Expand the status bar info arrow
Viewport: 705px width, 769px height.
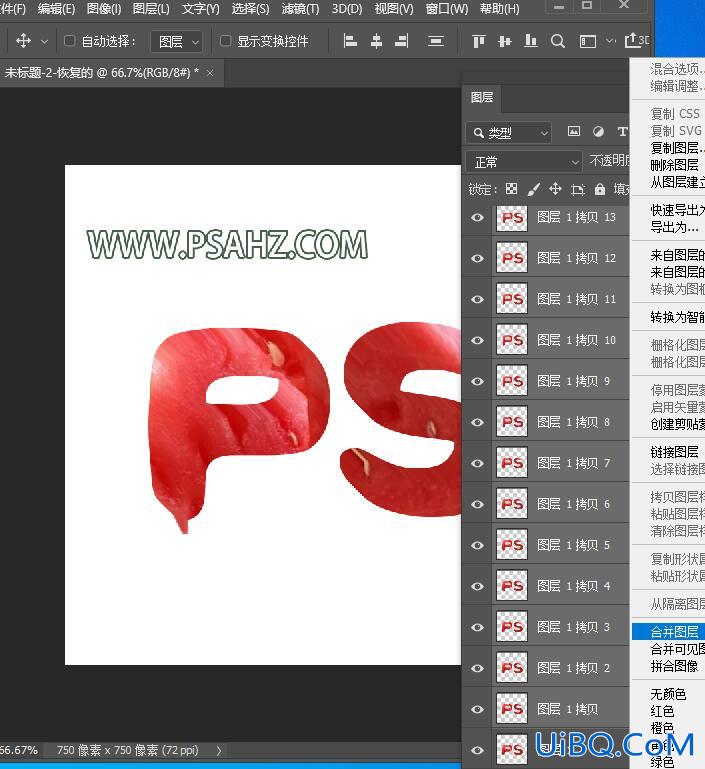tap(219, 750)
